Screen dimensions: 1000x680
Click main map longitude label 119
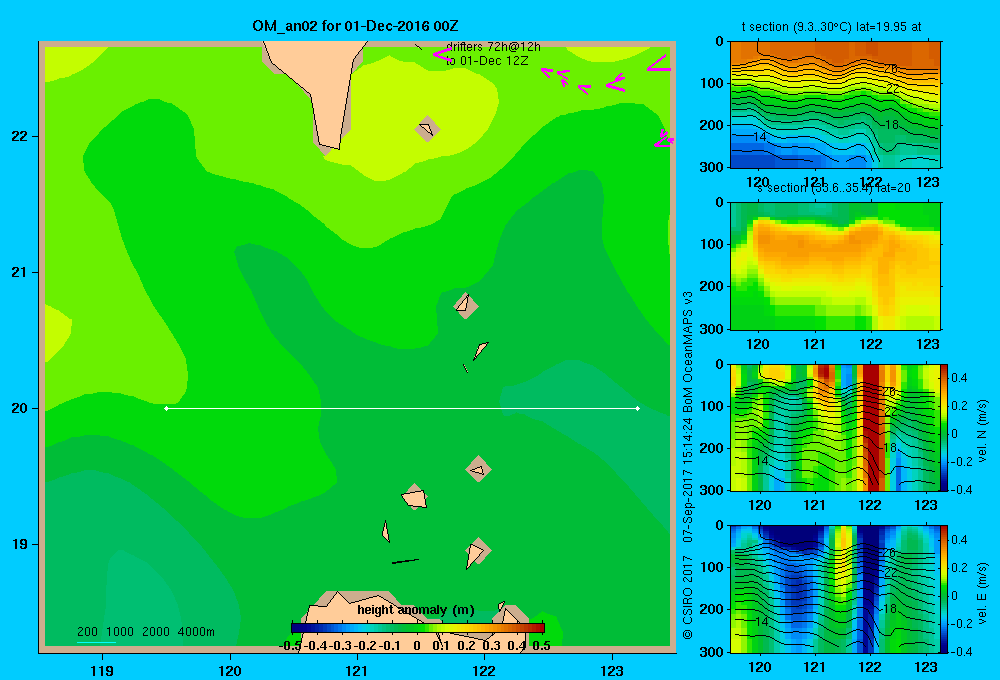click(102, 670)
